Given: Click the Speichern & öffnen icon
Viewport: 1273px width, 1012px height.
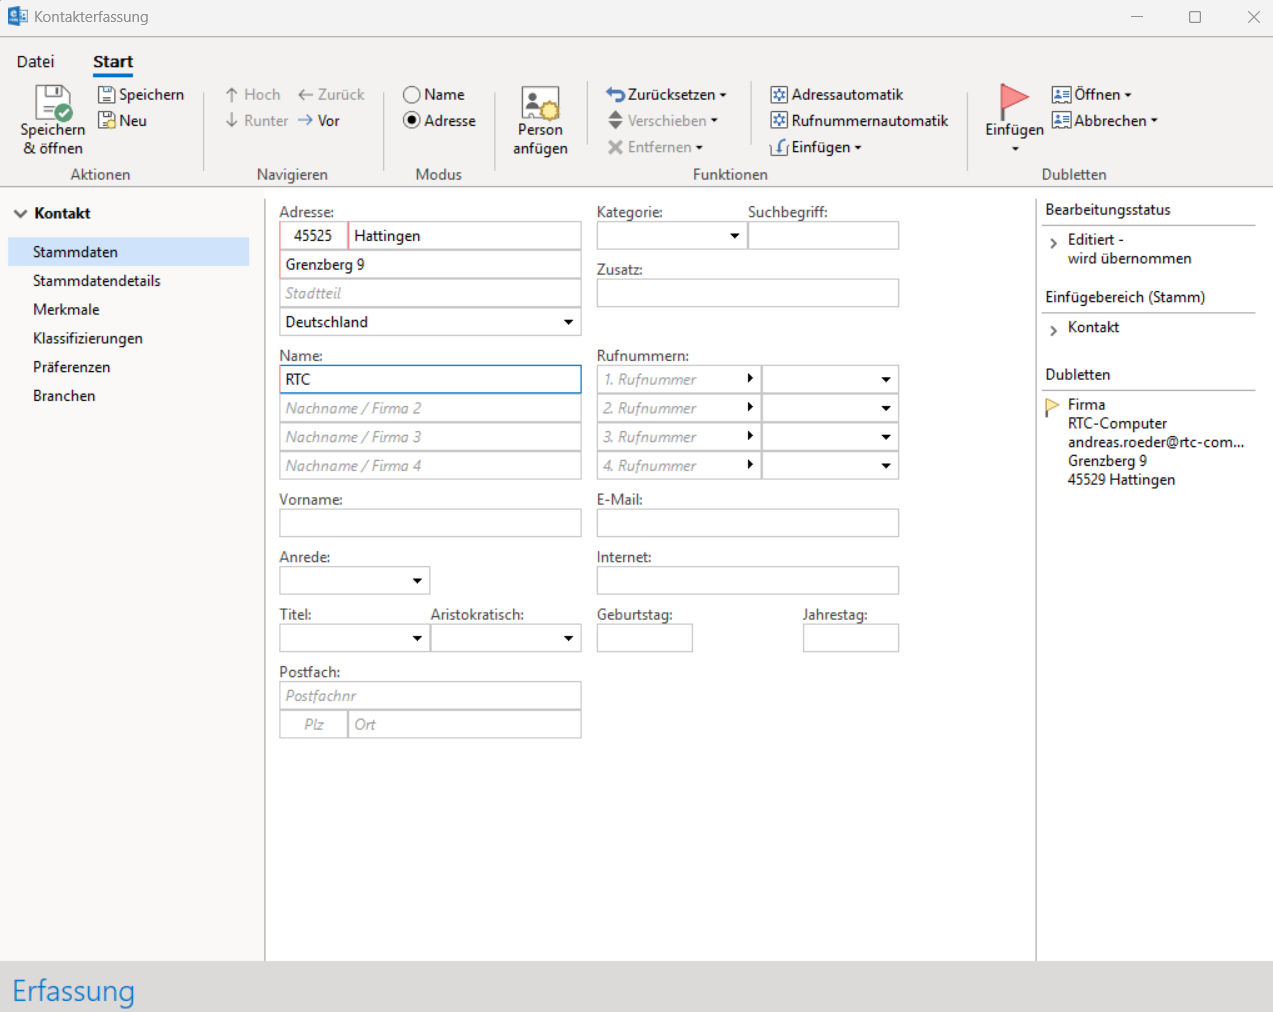Looking at the screenshot, I should 53,103.
